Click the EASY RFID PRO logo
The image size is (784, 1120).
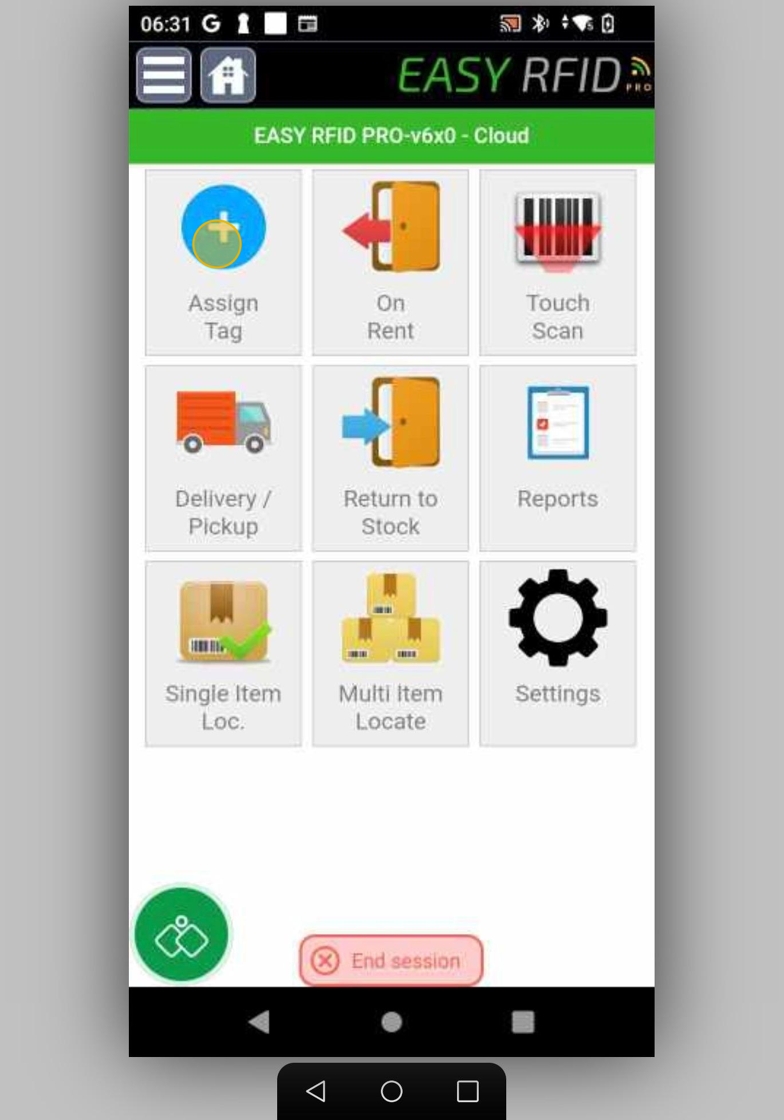pyautogui.click(x=525, y=75)
